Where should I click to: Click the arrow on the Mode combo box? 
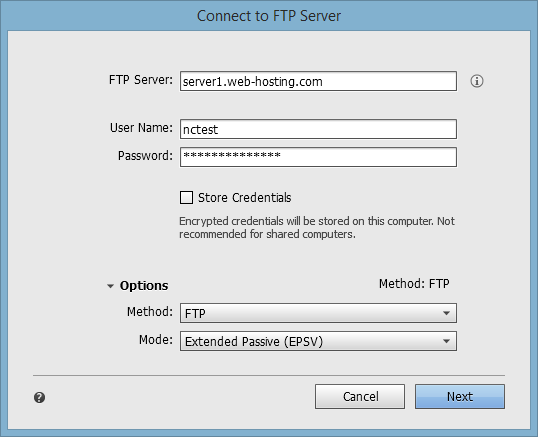point(446,341)
